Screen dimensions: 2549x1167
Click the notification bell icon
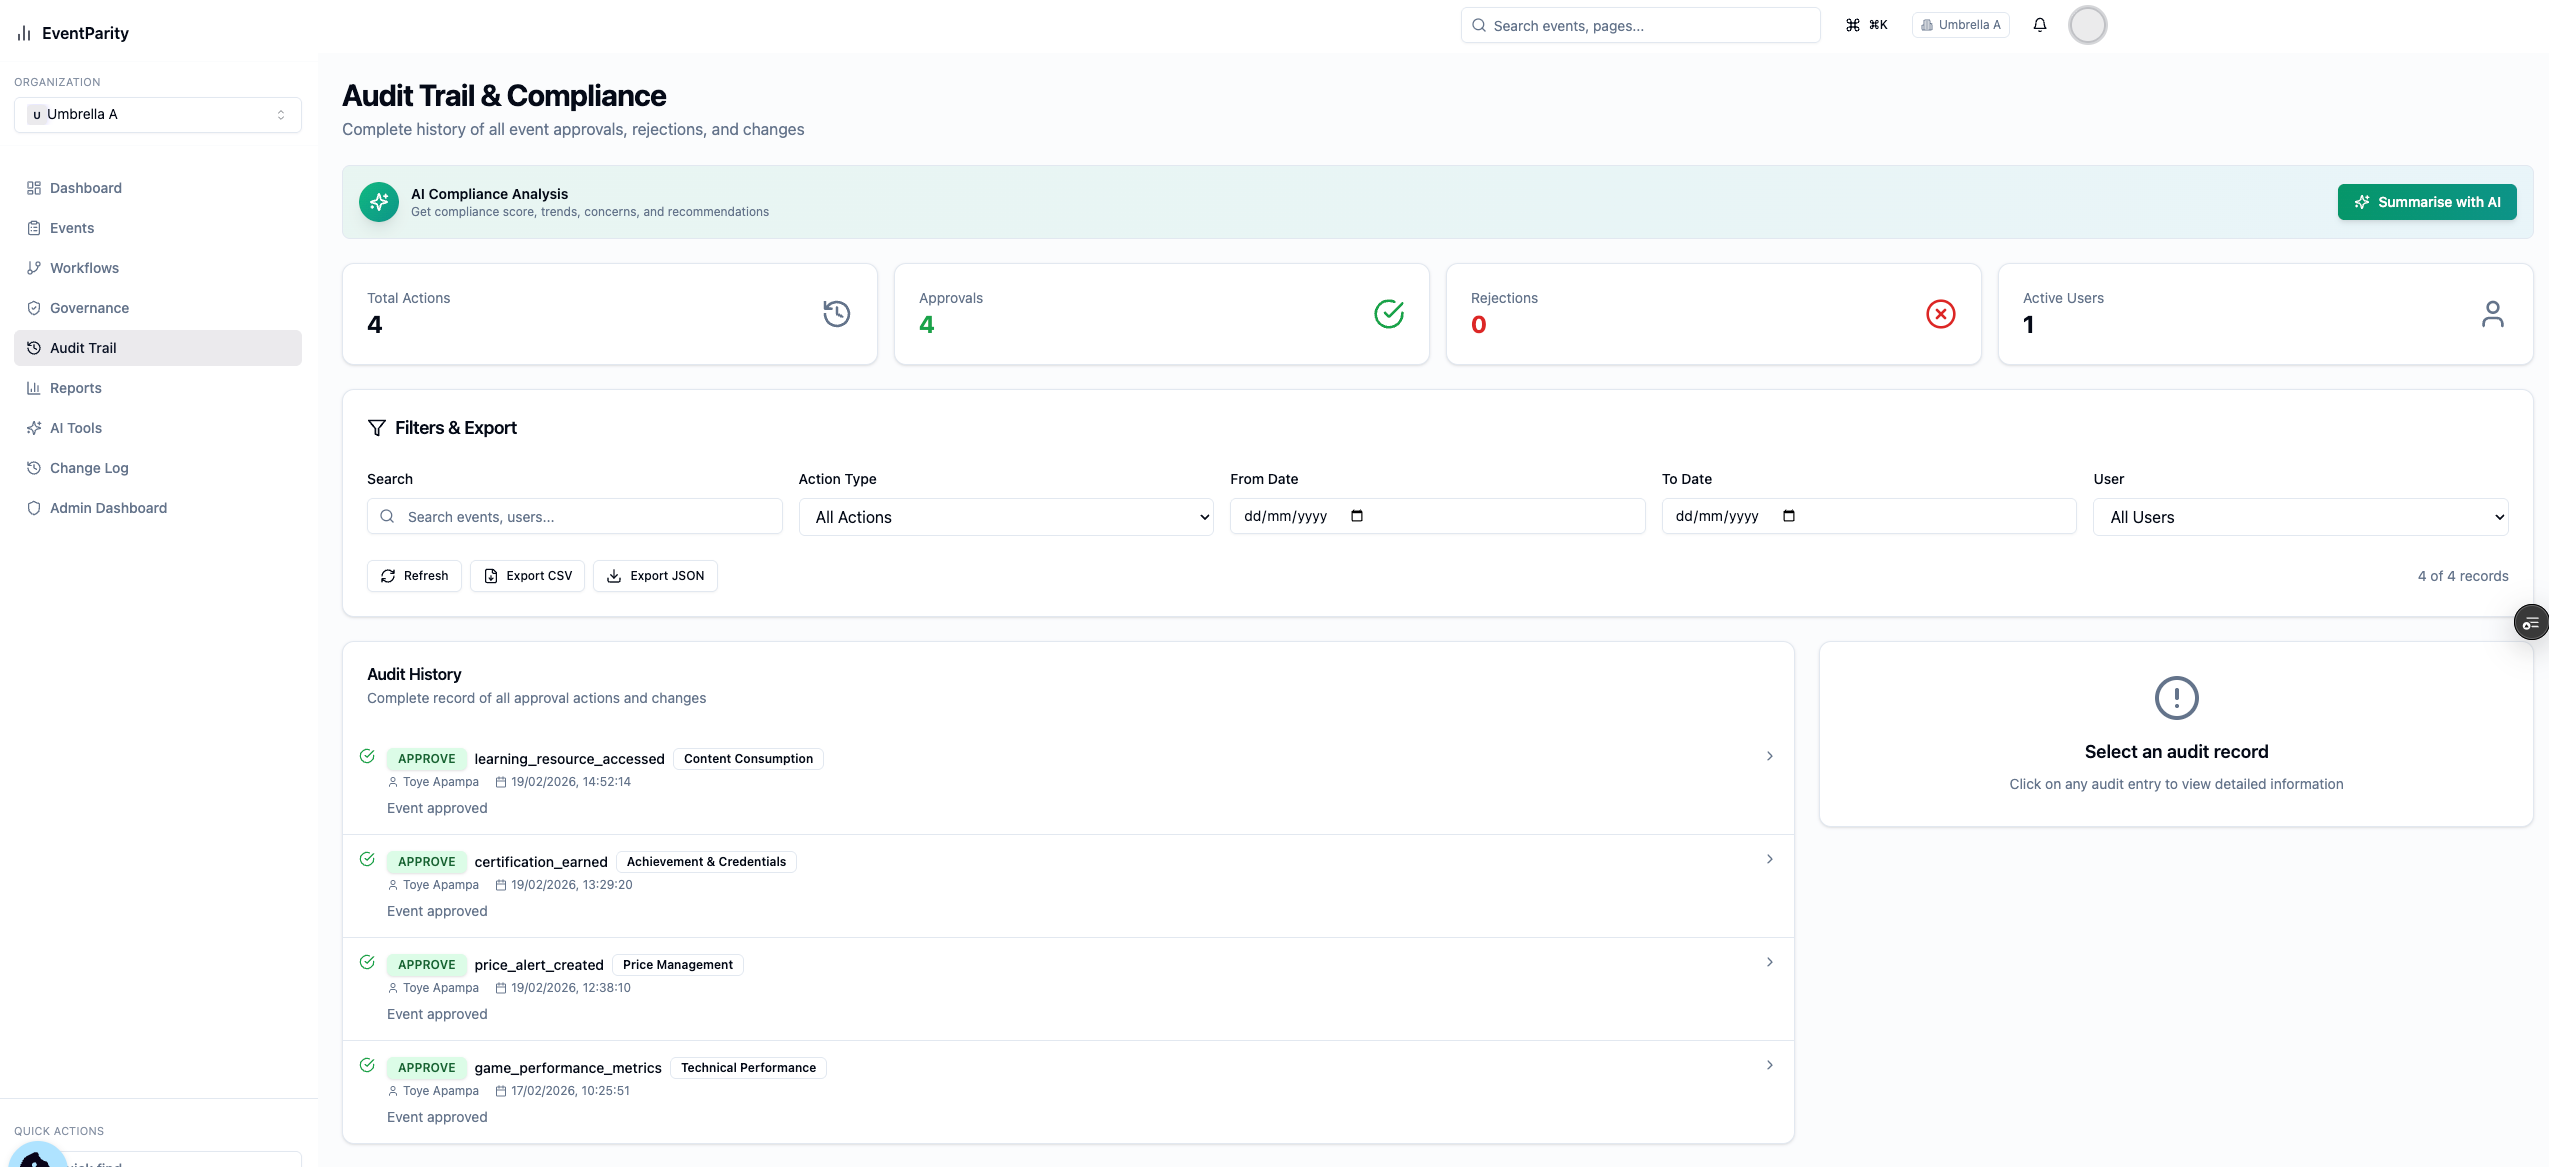2038,24
